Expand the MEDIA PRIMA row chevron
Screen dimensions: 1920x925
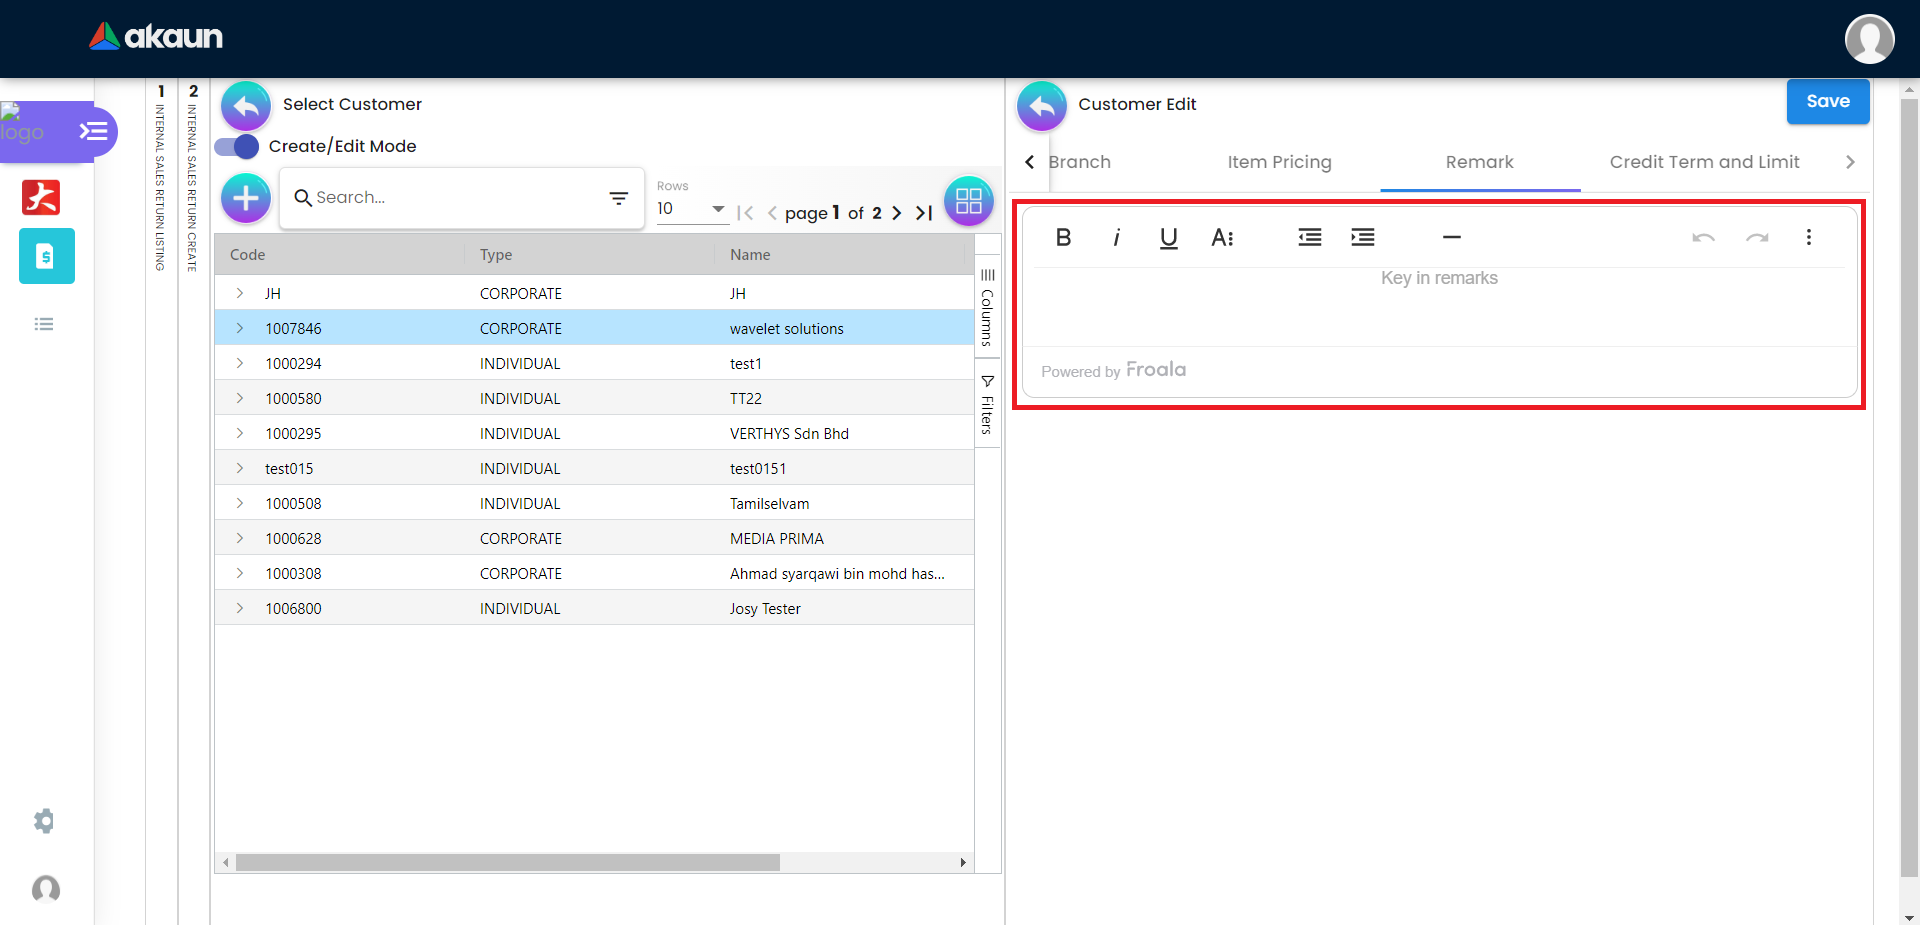tap(240, 538)
